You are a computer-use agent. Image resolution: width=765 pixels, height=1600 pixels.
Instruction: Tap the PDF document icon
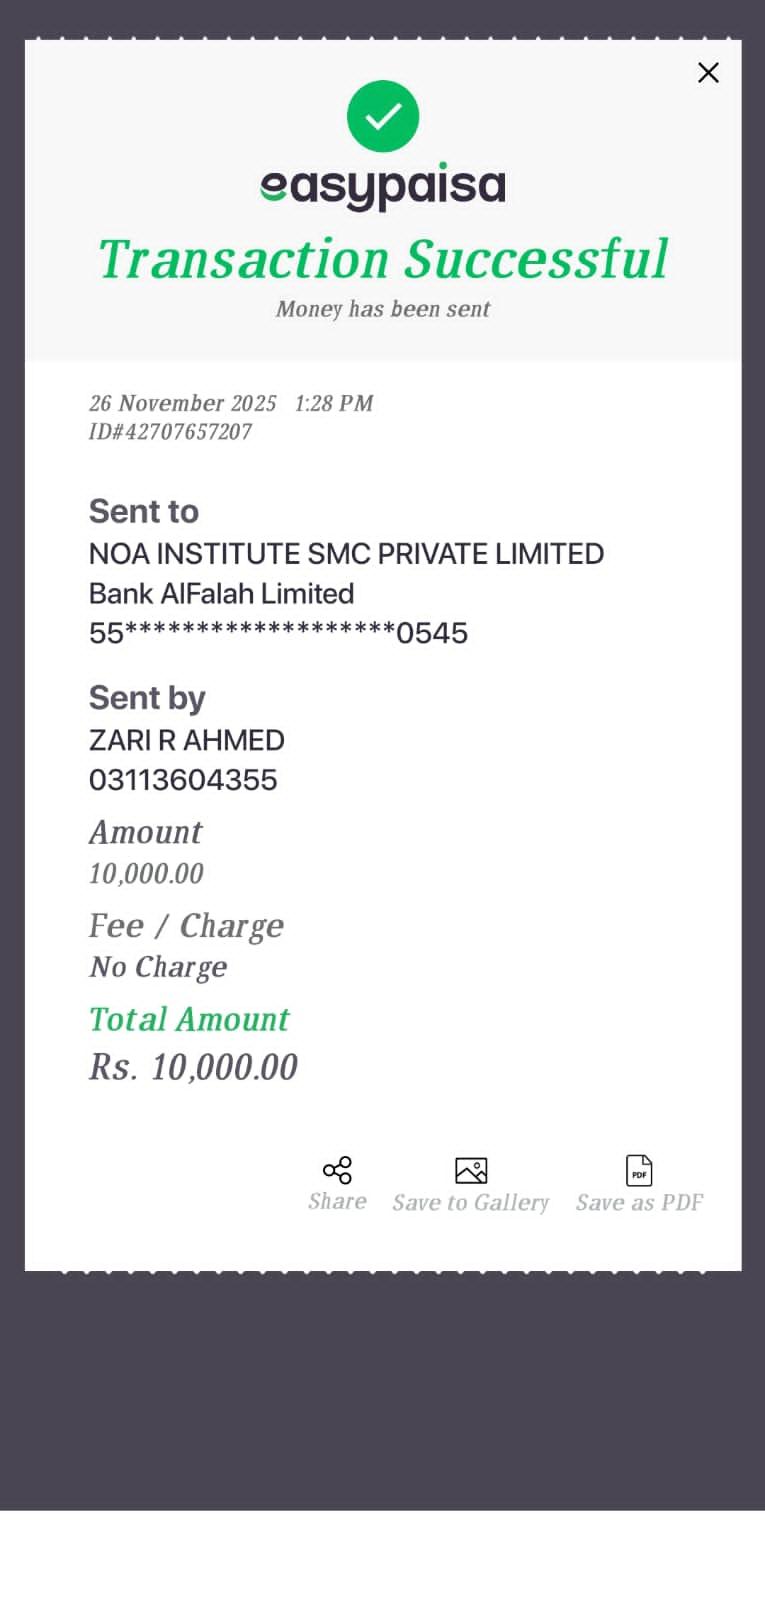(x=639, y=1170)
